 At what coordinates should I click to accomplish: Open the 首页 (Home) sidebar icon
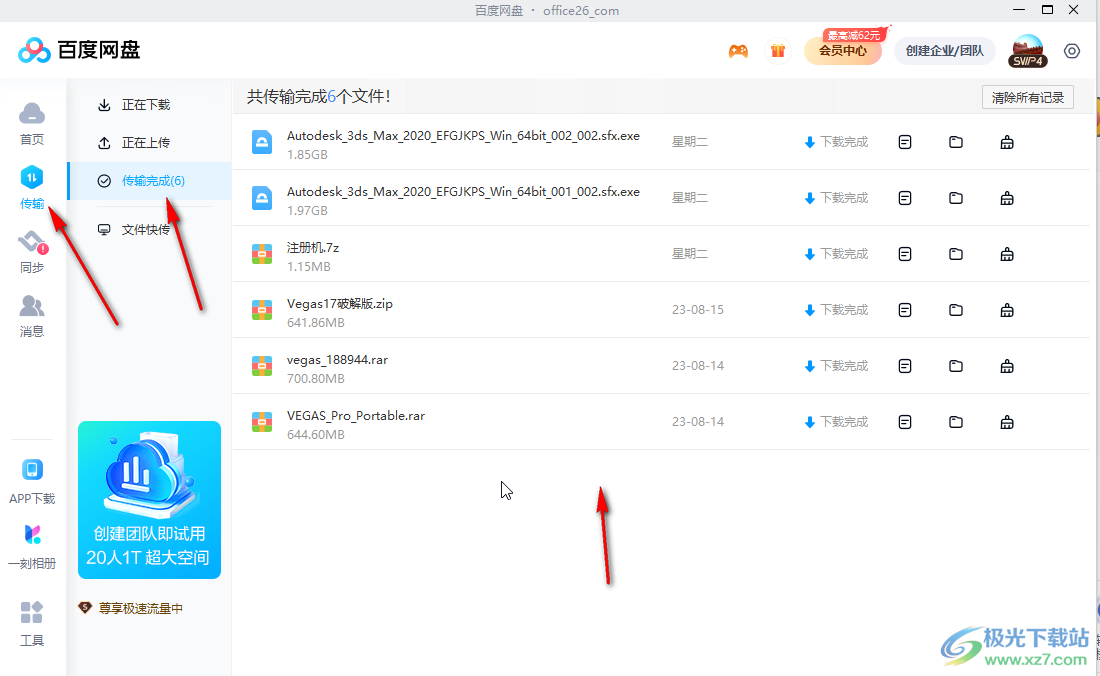coord(31,115)
